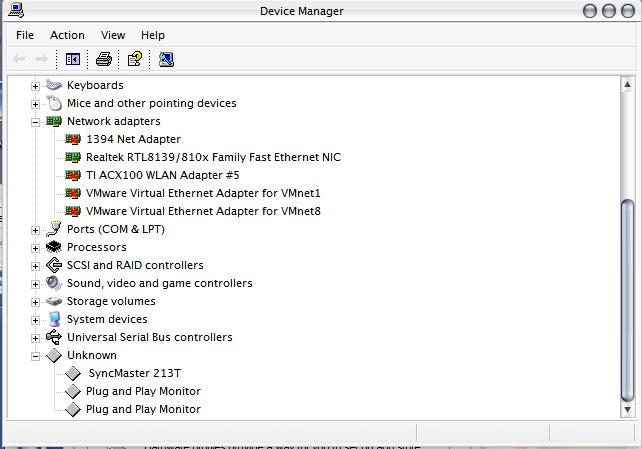The image size is (642, 449).
Task: Open the Properties toolbar icon
Action: pos(135,59)
